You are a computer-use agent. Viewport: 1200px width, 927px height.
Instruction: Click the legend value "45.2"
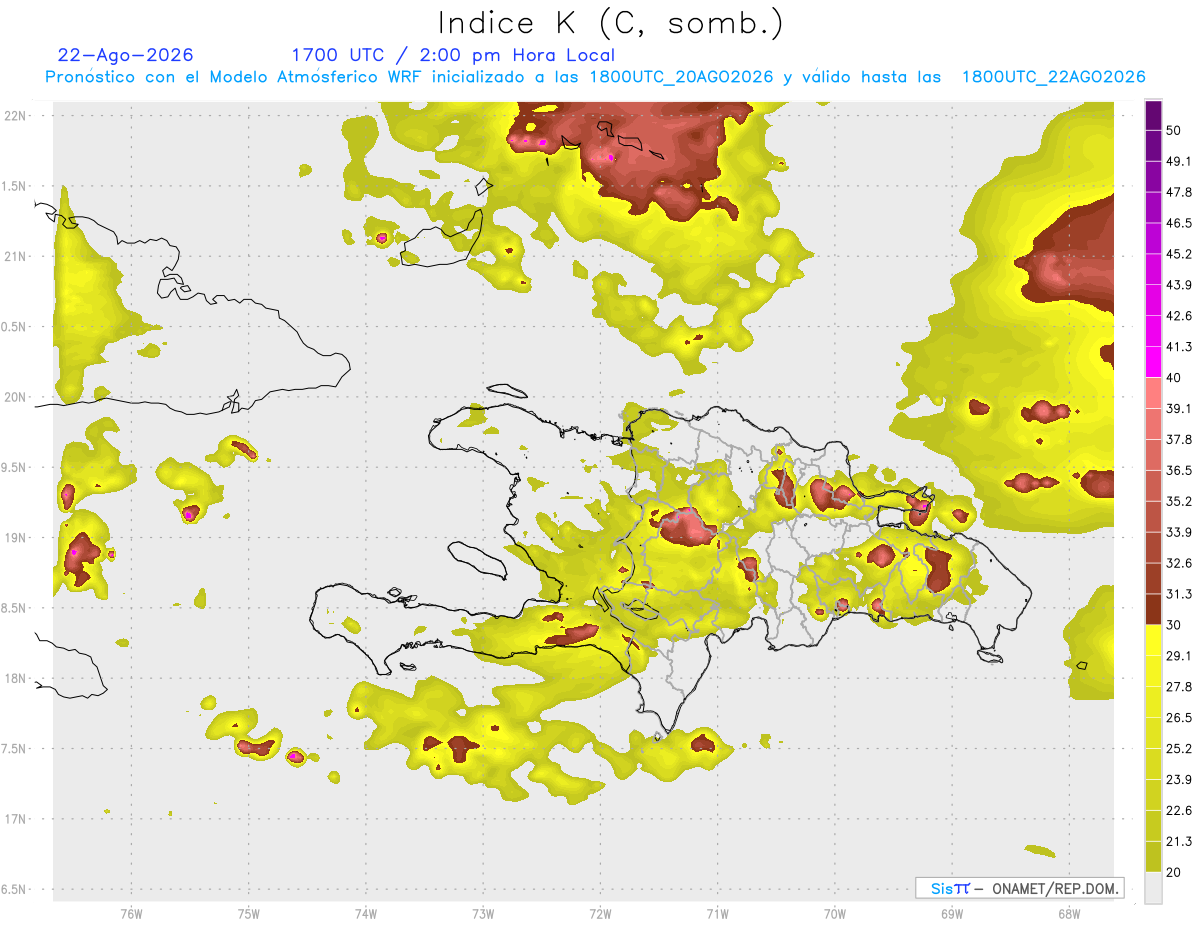(x=1179, y=254)
